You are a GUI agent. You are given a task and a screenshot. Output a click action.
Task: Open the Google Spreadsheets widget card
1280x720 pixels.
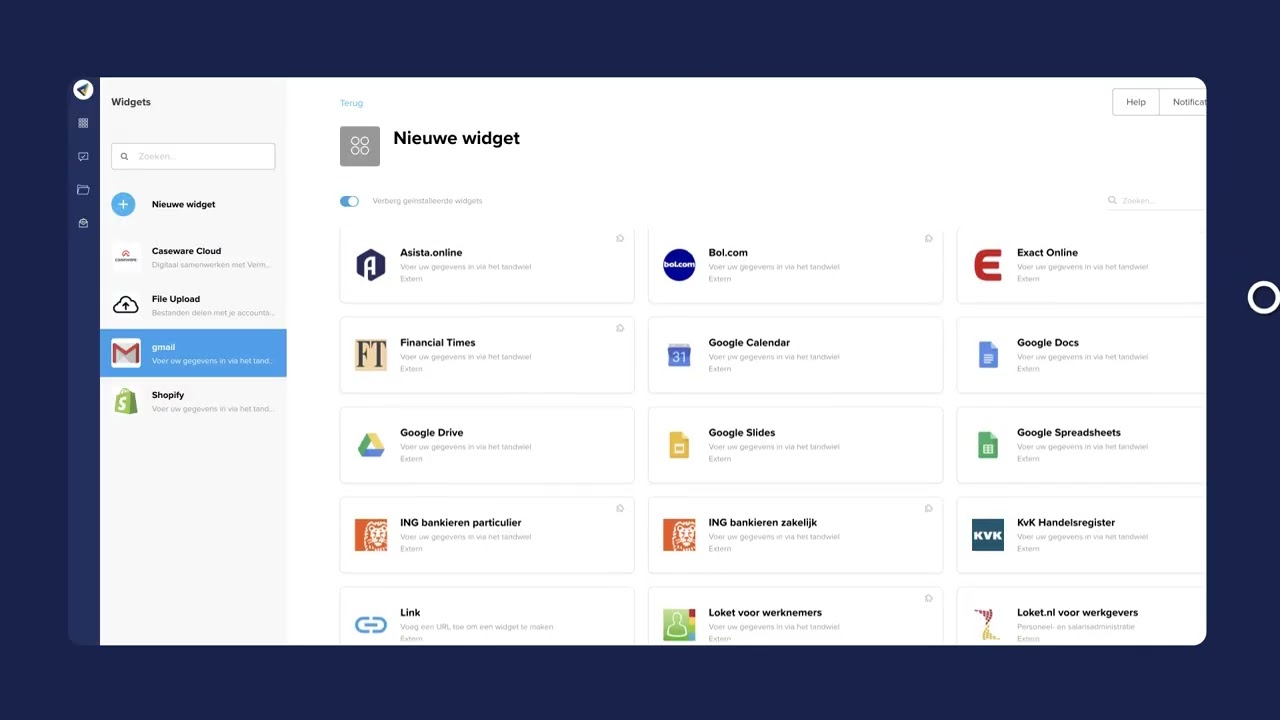(x=1081, y=445)
